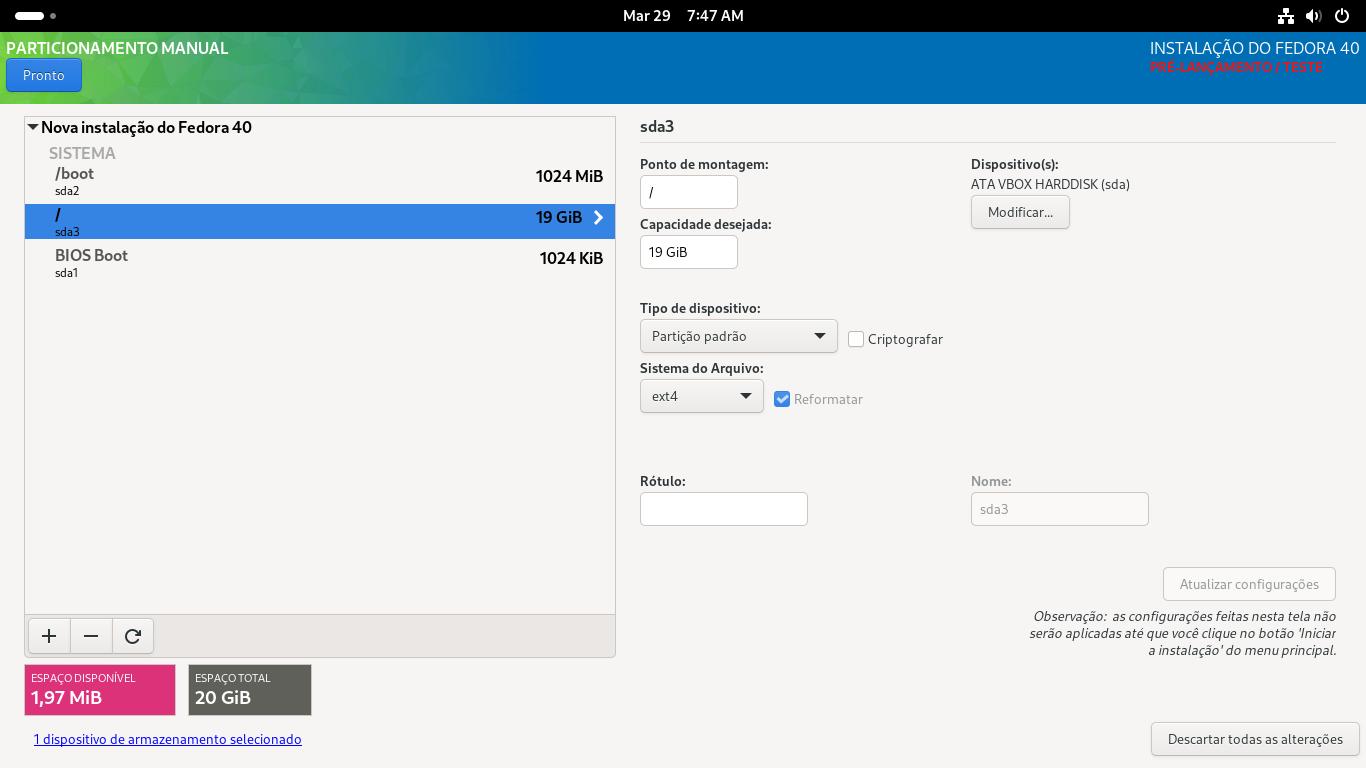Toggle the Reformatar checkbox
The width and height of the screenshot is (1366, 768).
pos(782,399)
